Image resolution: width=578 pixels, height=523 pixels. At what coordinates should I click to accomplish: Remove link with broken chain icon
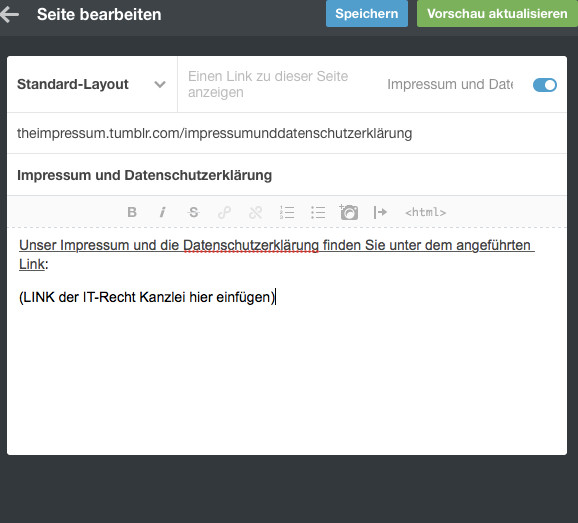pos(255,212)
